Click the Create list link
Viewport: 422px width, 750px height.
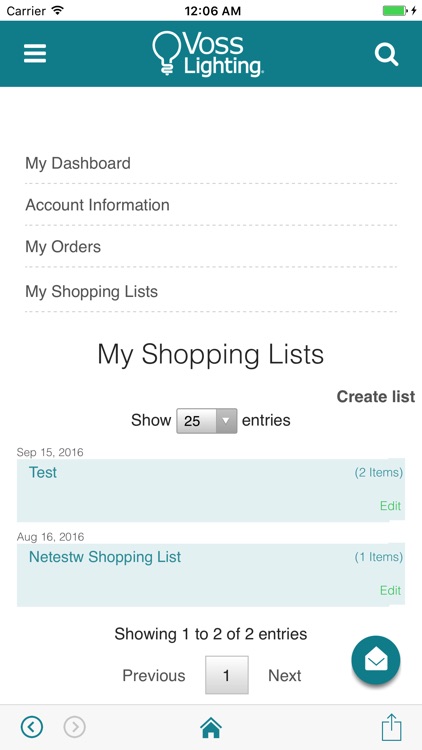click(x=376, y=397)
